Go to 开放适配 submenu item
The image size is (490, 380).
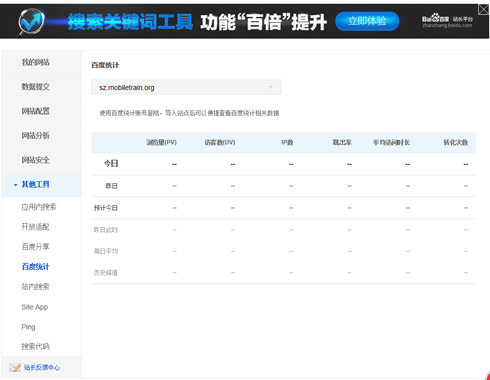pyautogui.click(x=35, y=227)
